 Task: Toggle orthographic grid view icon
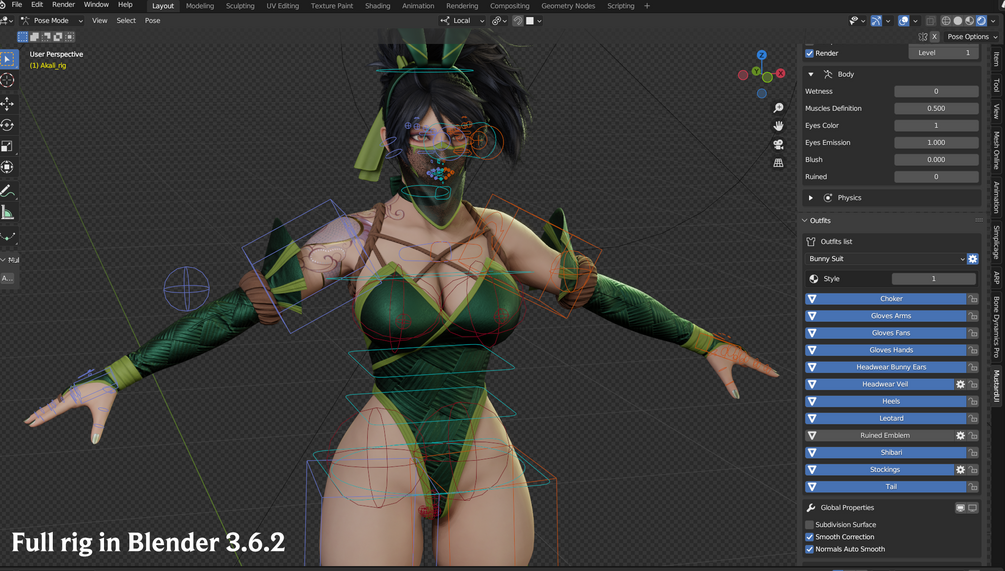pyautogui.click(x=778, y=163)
